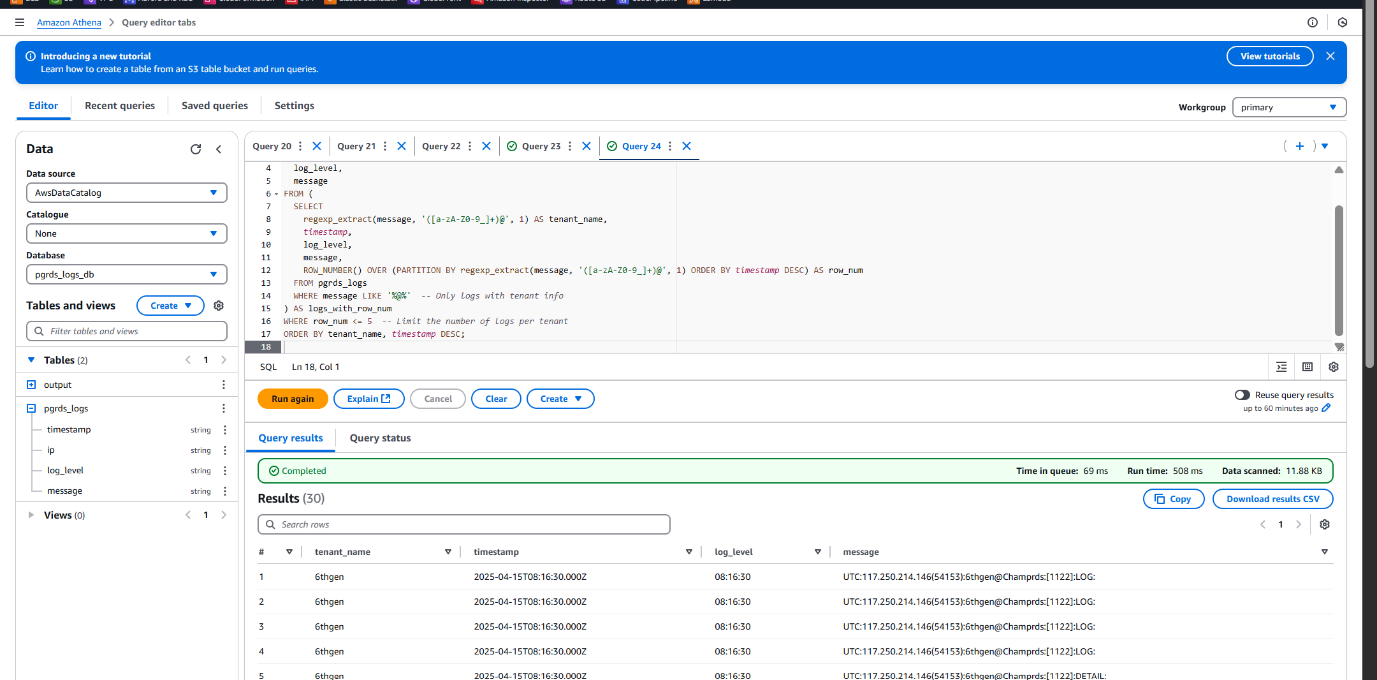Open actions menu for pgrds_logs table
This screenshot has width=1377, height=680.
[224, 409]
